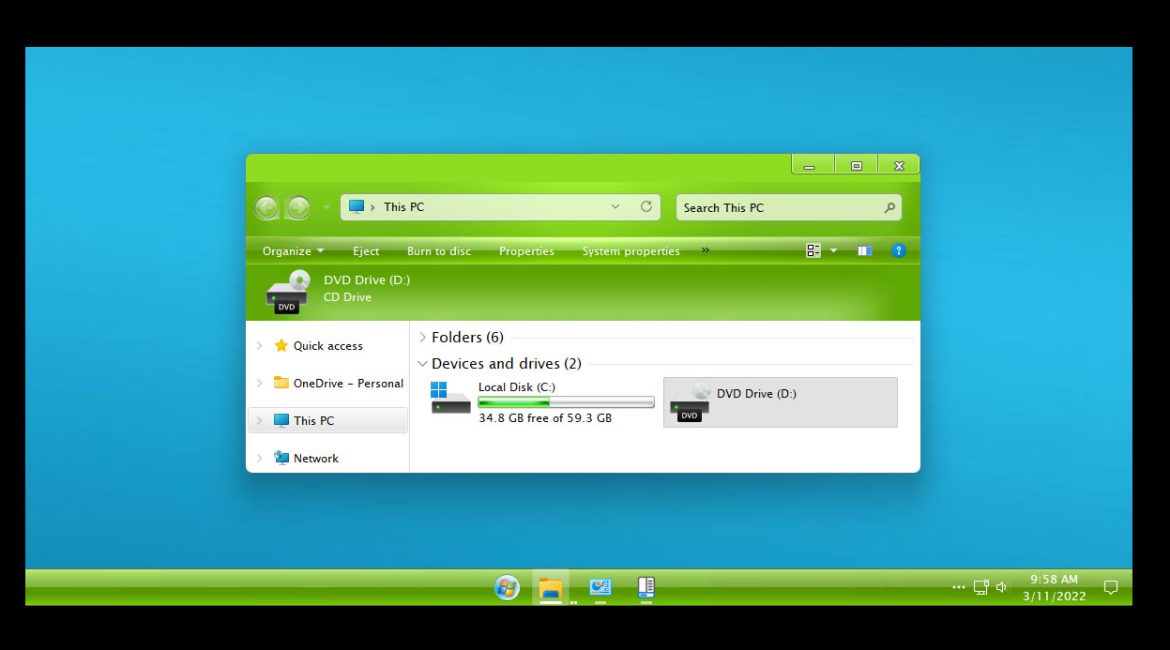1170x650 pixels.
Task: Collapse the Devices and drives group
Action: tap(423, 364)
